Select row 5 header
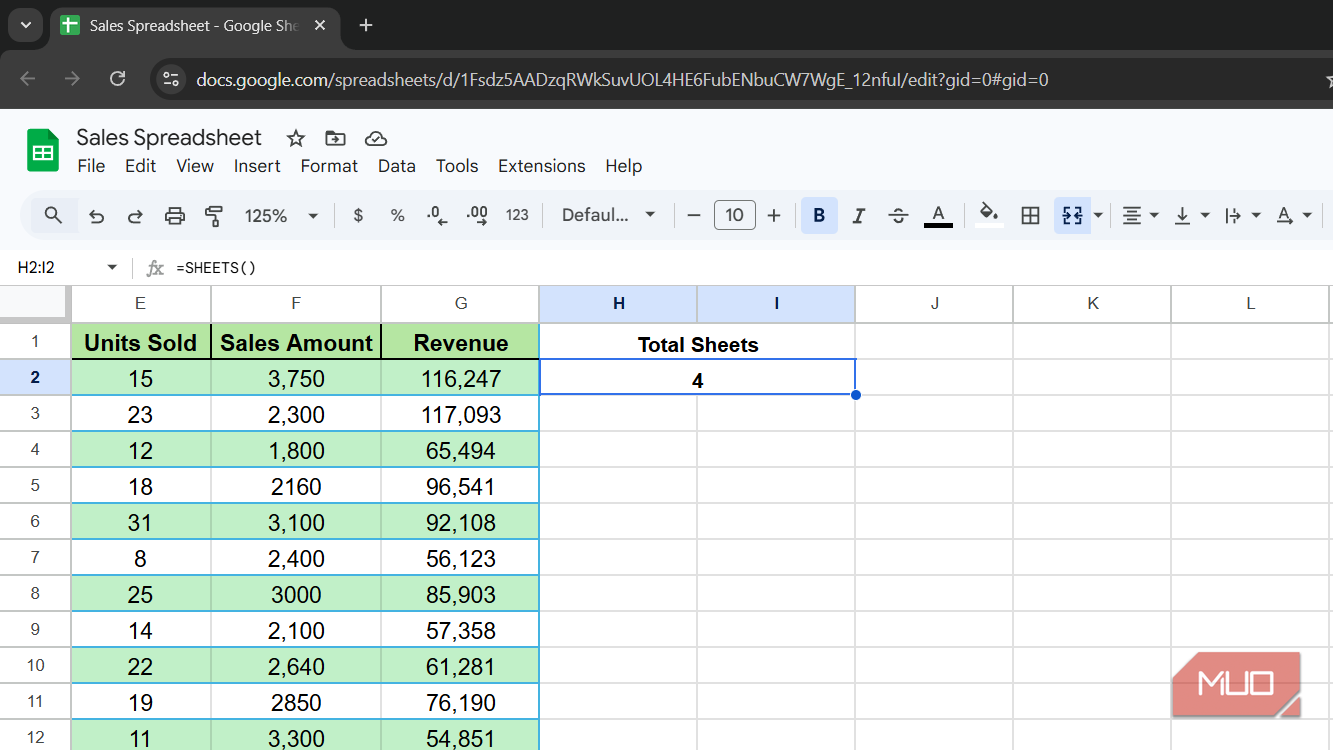This screenshot has height=750, width=1333. pos(35,486)
